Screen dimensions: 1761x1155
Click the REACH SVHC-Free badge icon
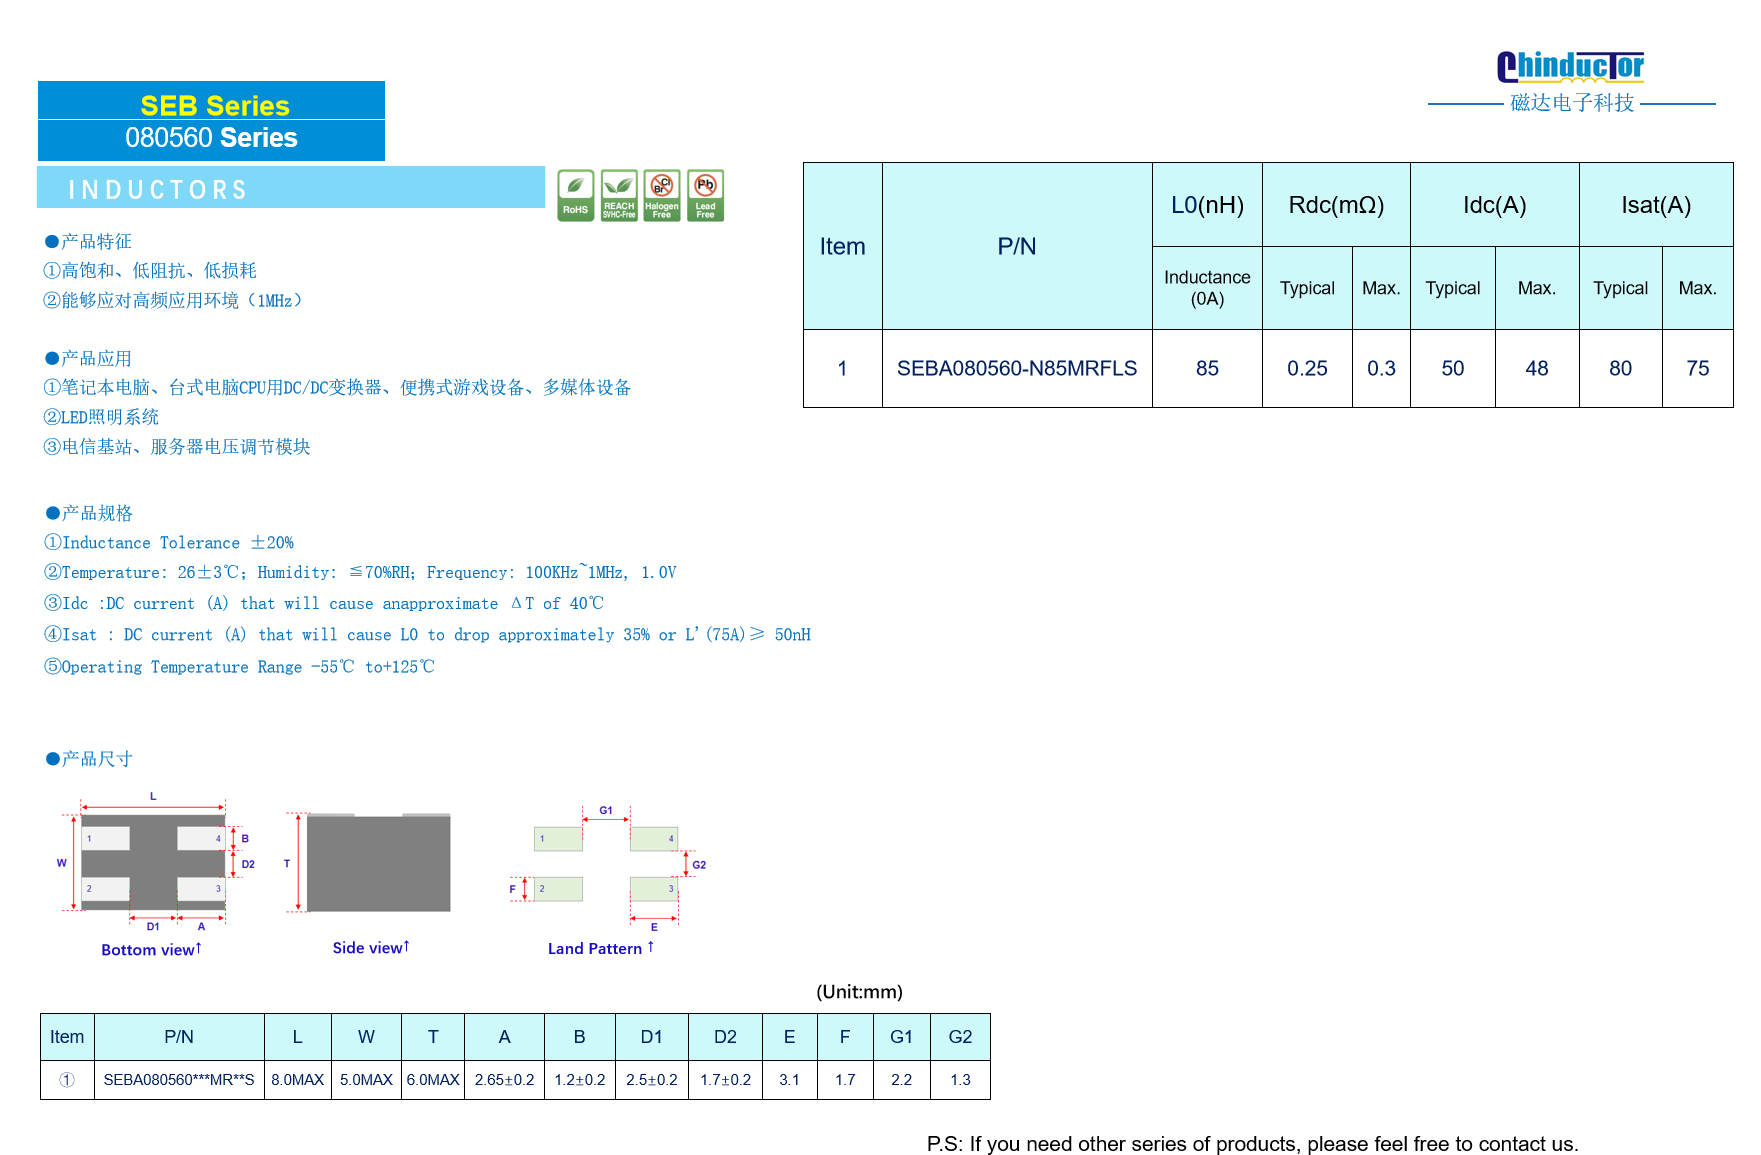pyautogui.click(x=619, y=195)
